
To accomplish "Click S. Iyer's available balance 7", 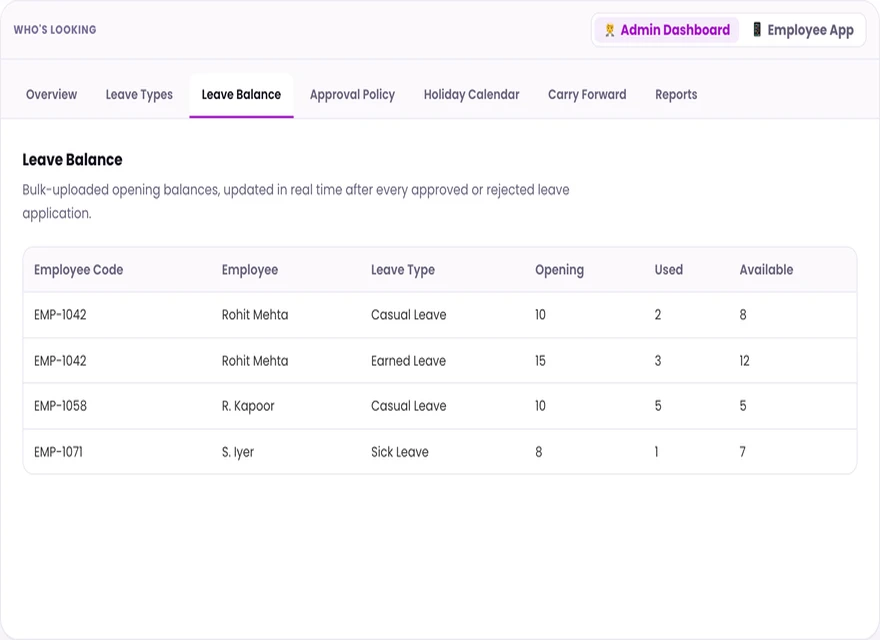I will (742, 451).
